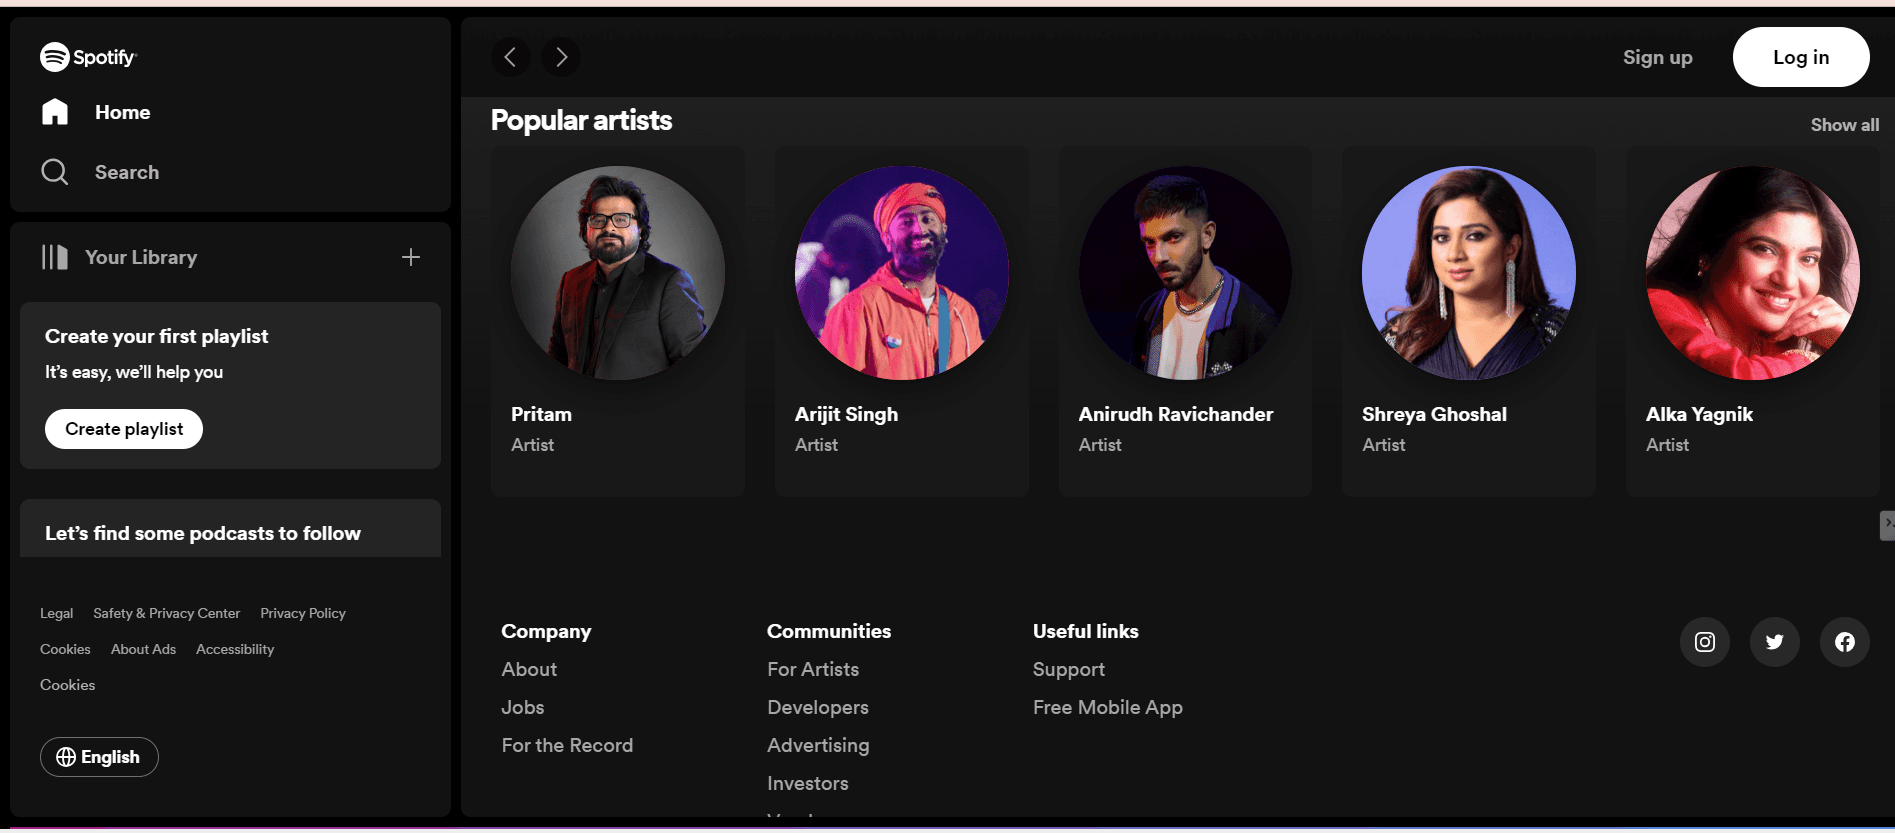Open the For Artists page

coord(812,669)
